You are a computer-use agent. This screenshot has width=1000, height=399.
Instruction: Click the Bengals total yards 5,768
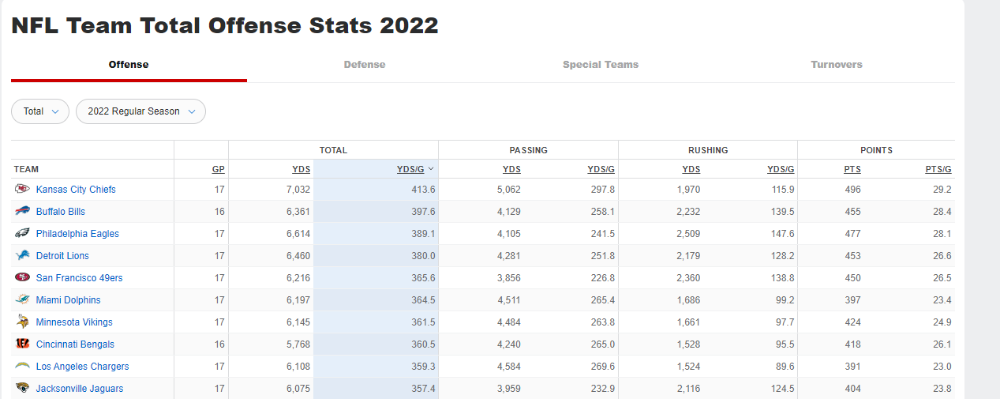pos(297,344)
